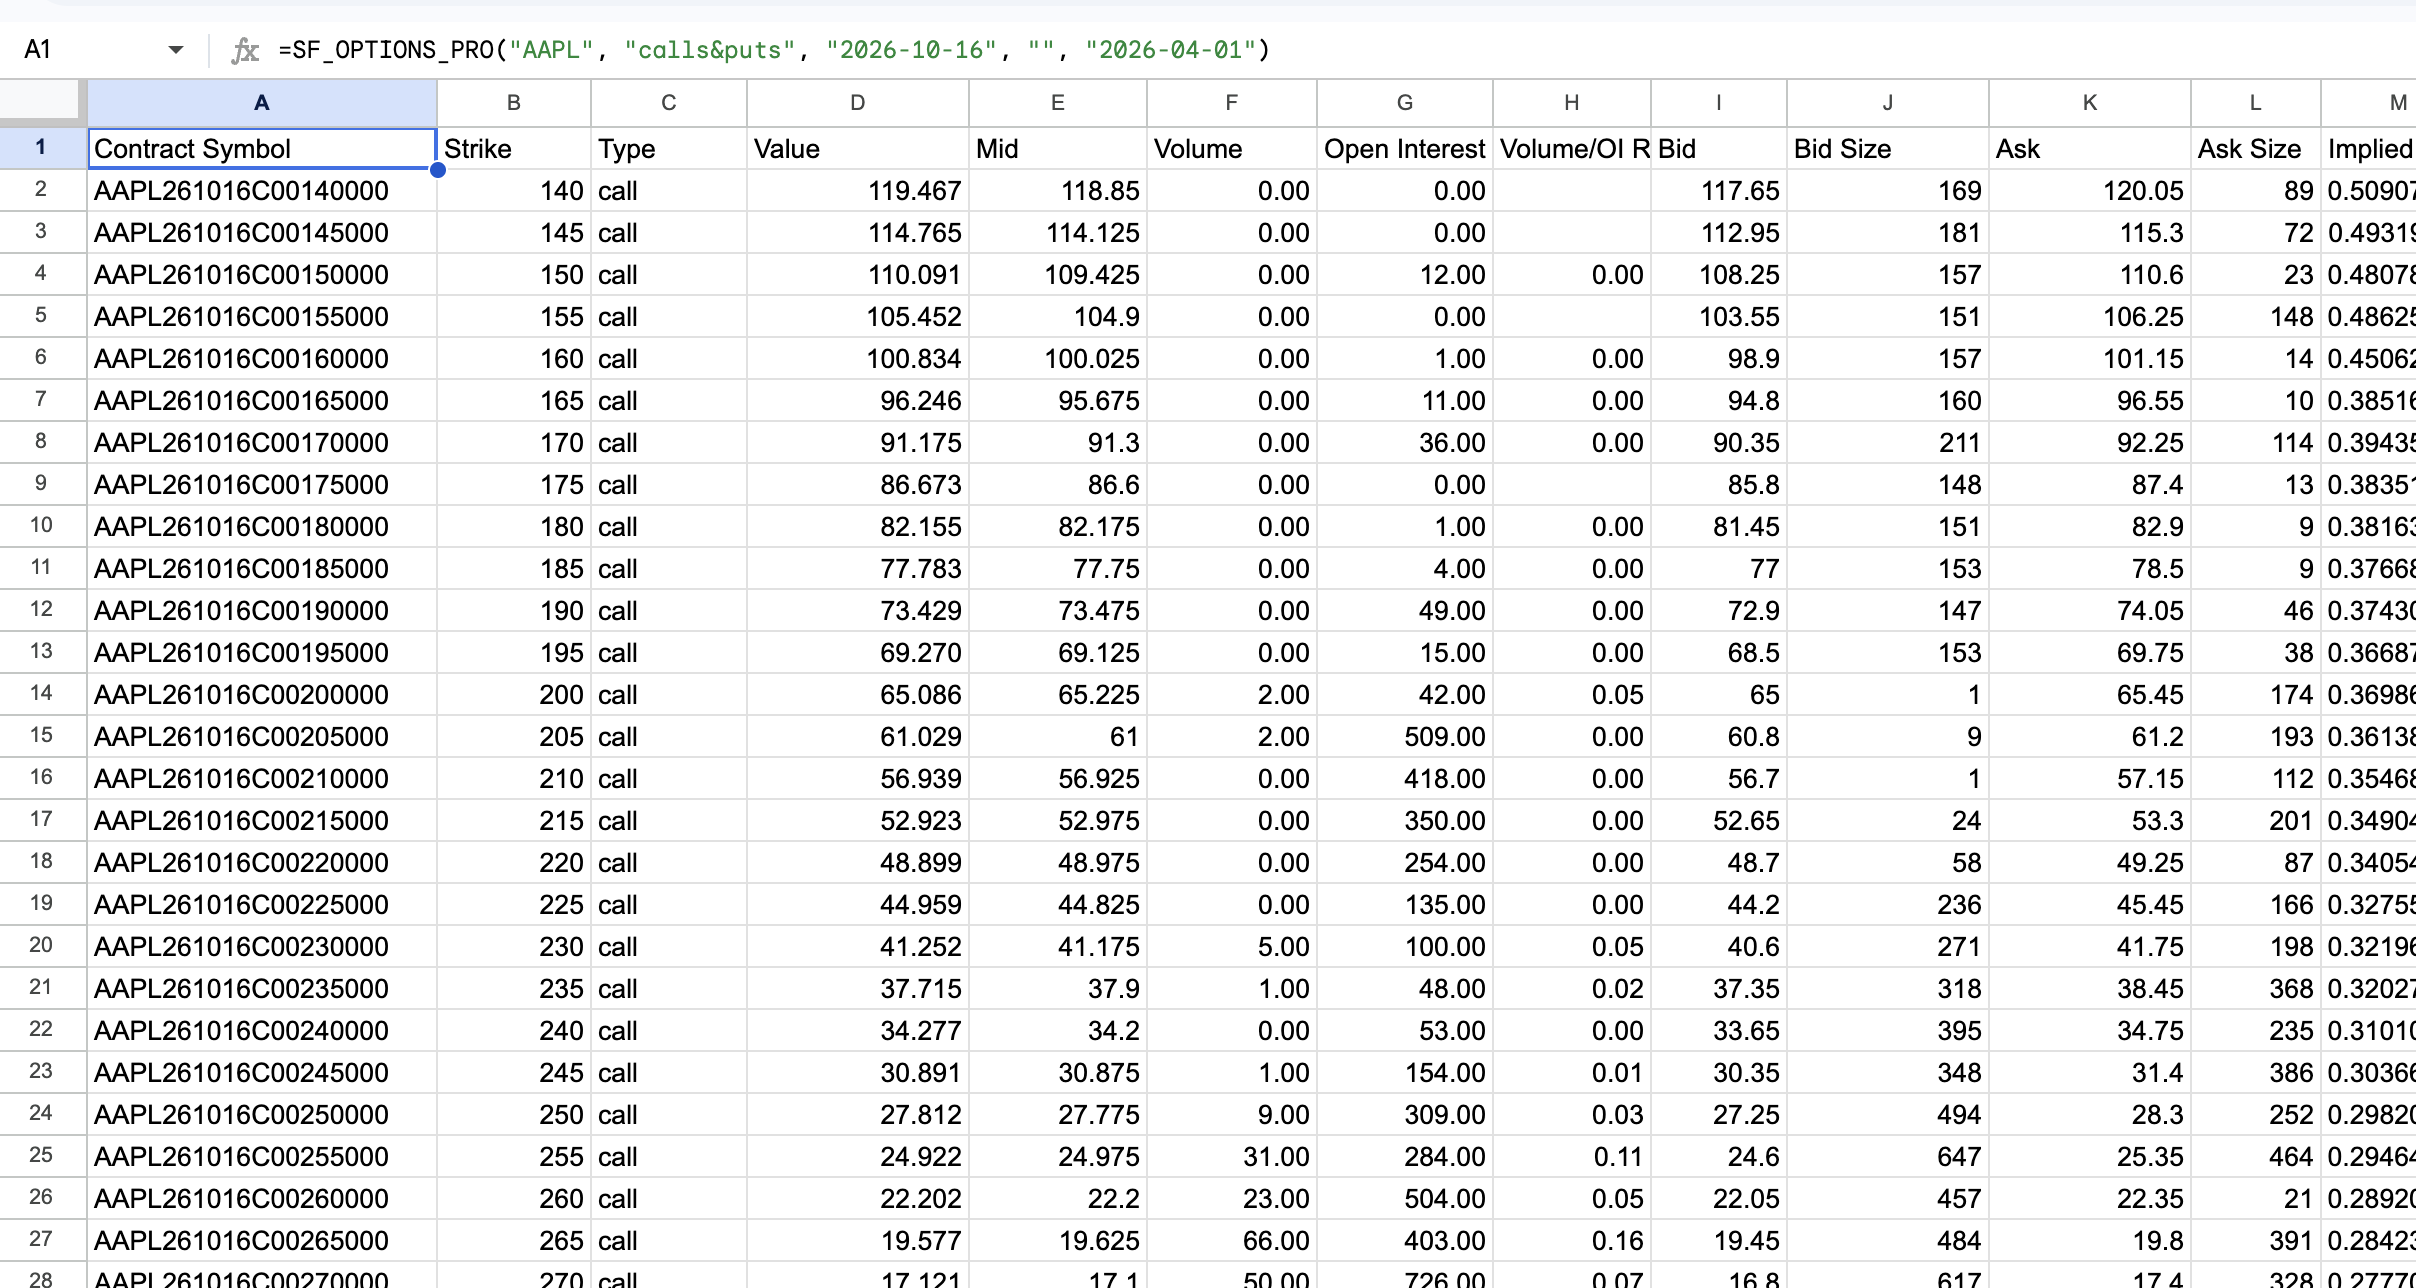Select column B header

coord(514,103)
